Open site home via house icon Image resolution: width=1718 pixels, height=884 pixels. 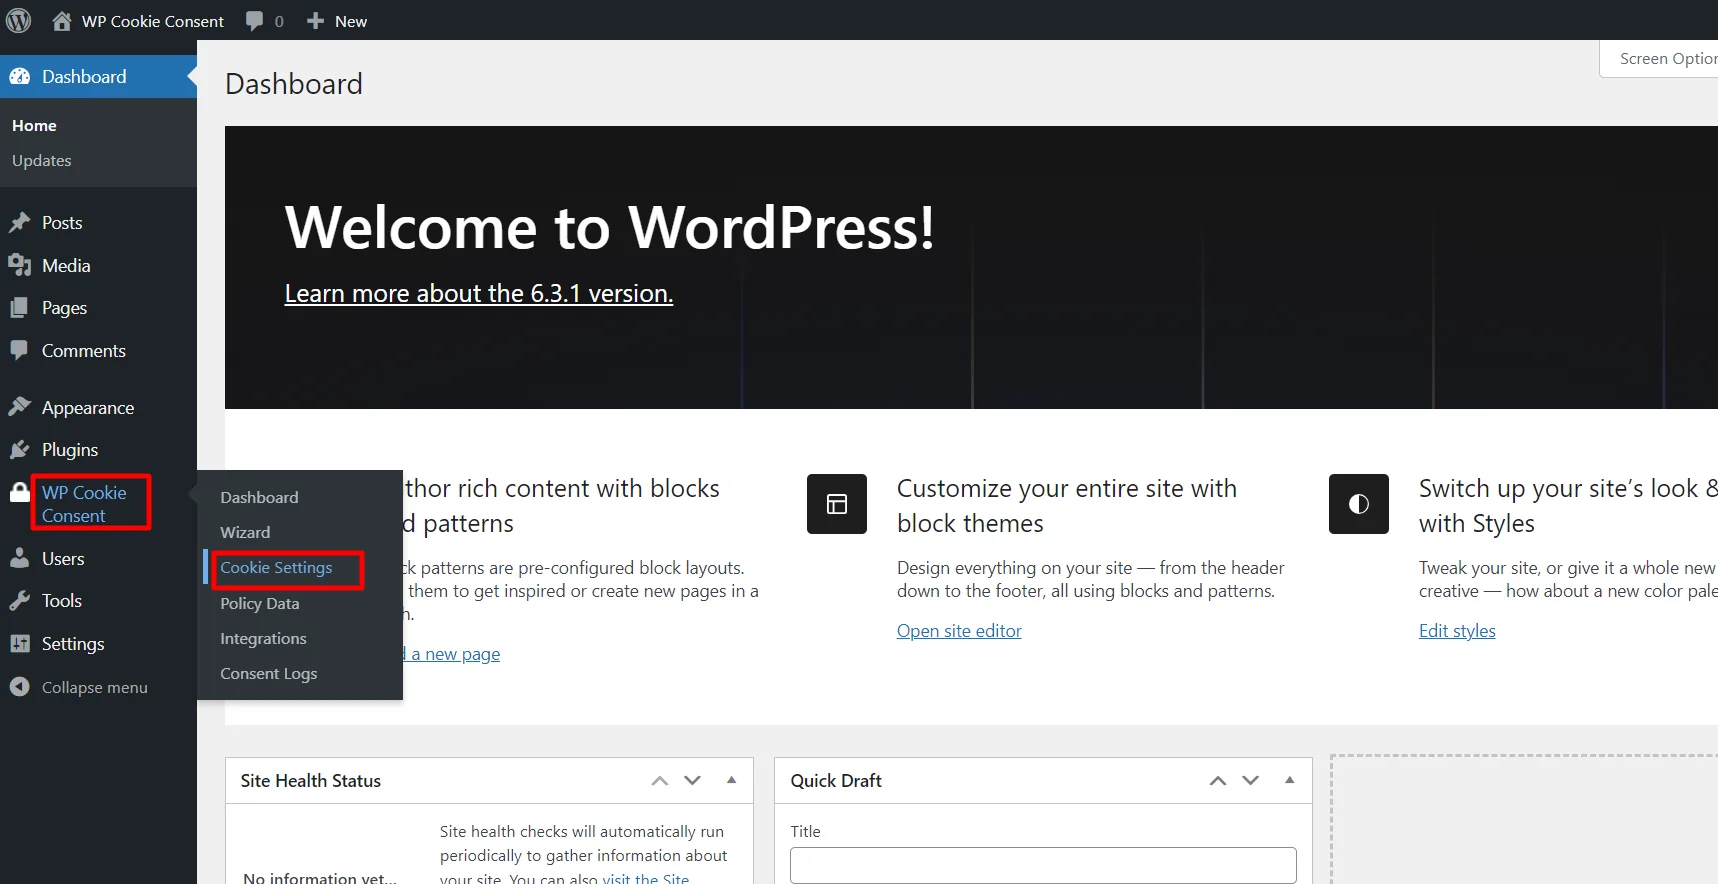tap(62, 21)
